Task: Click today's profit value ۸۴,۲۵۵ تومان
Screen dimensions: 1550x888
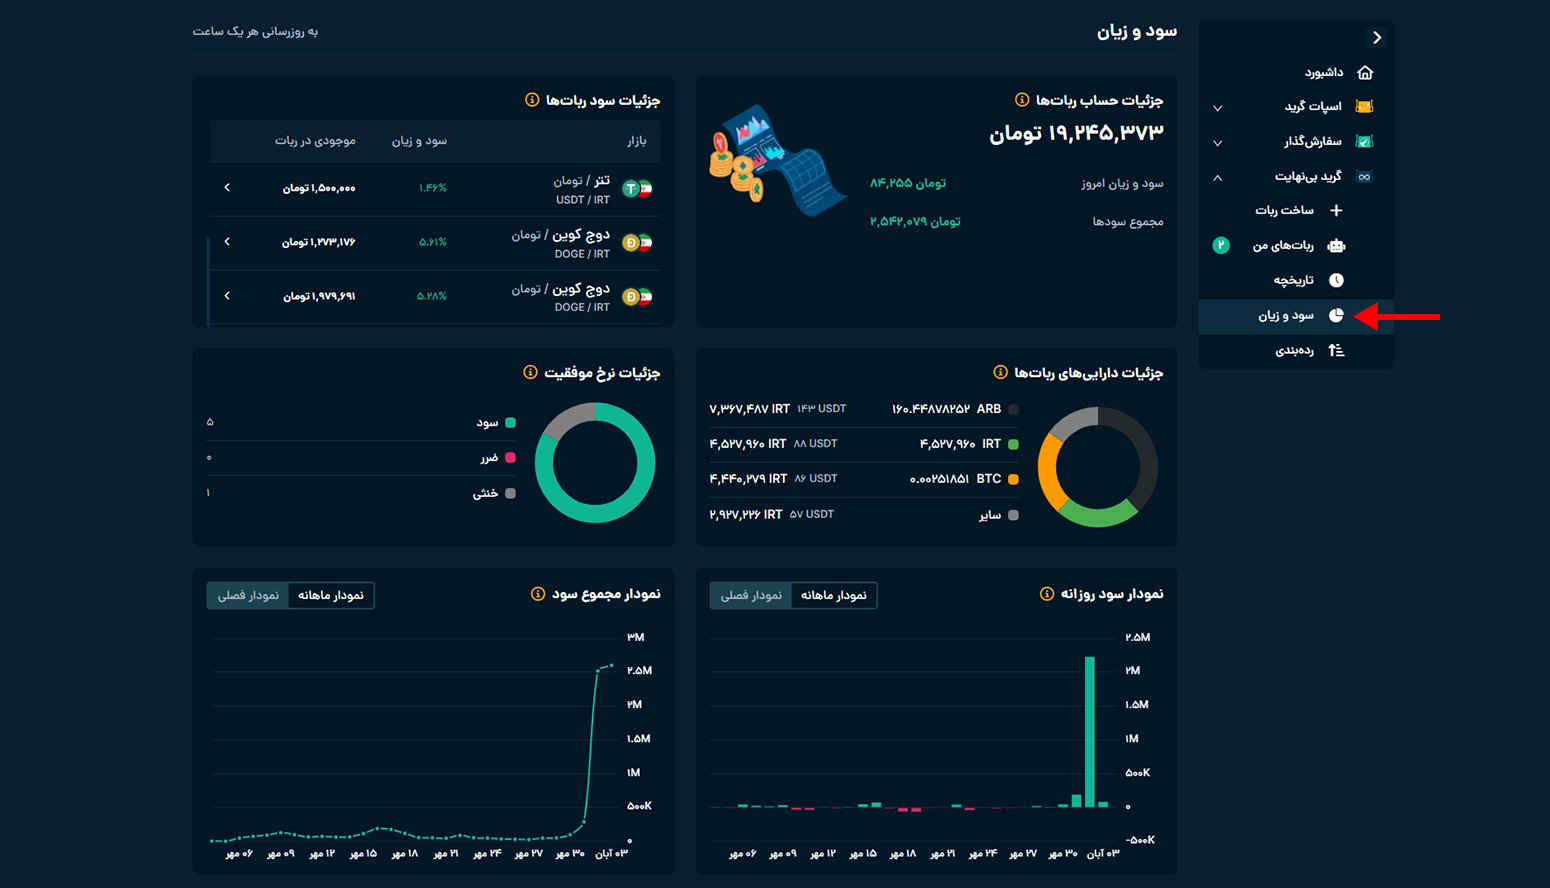Action: tap(908, 183)
